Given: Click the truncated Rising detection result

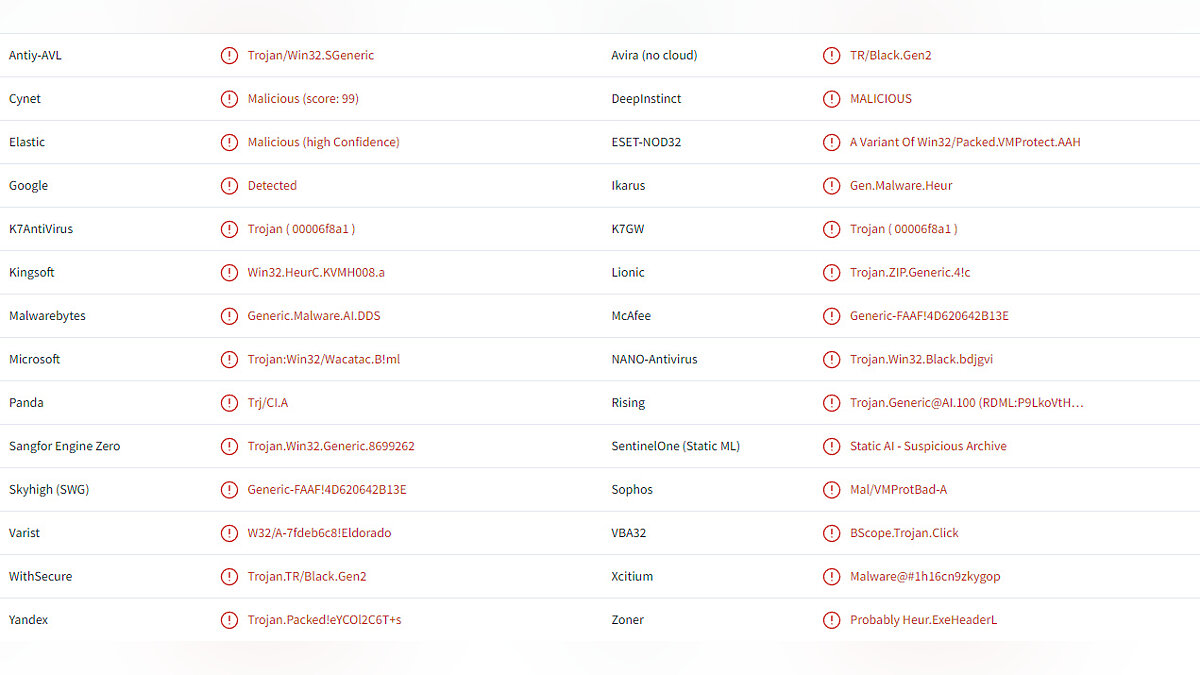Looking at the screenshot, I should [x=966, y=403].
